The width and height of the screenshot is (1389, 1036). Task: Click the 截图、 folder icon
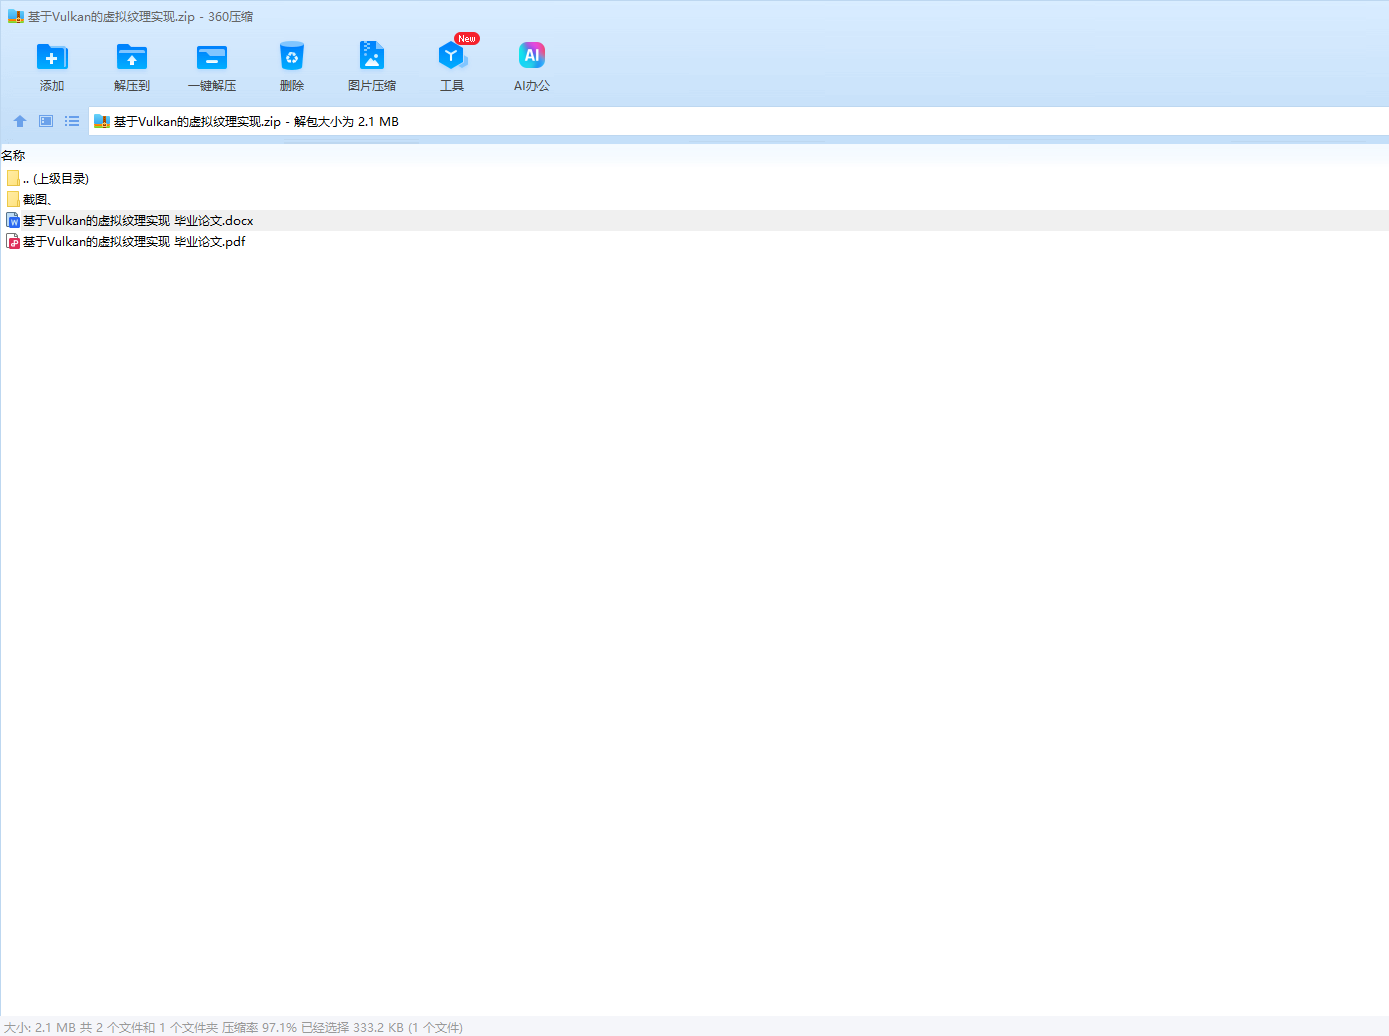[13, 199]
